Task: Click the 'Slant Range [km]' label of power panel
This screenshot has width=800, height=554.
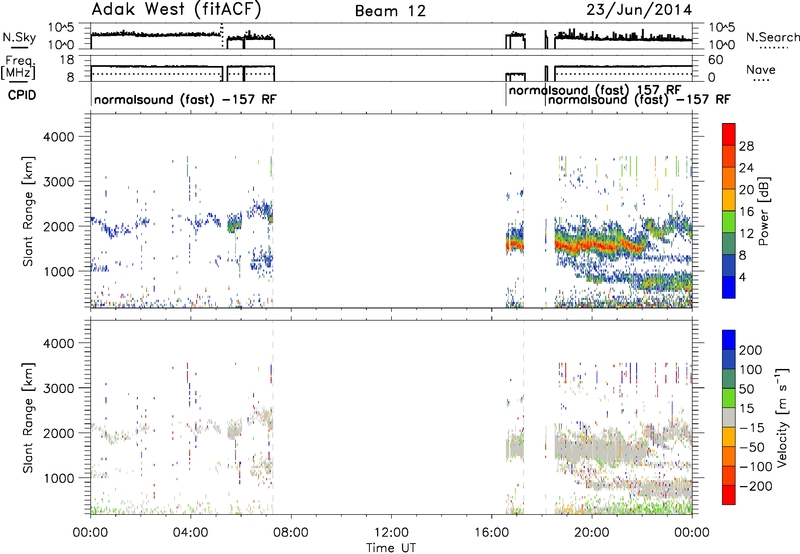Action: (x=28, y=211)
